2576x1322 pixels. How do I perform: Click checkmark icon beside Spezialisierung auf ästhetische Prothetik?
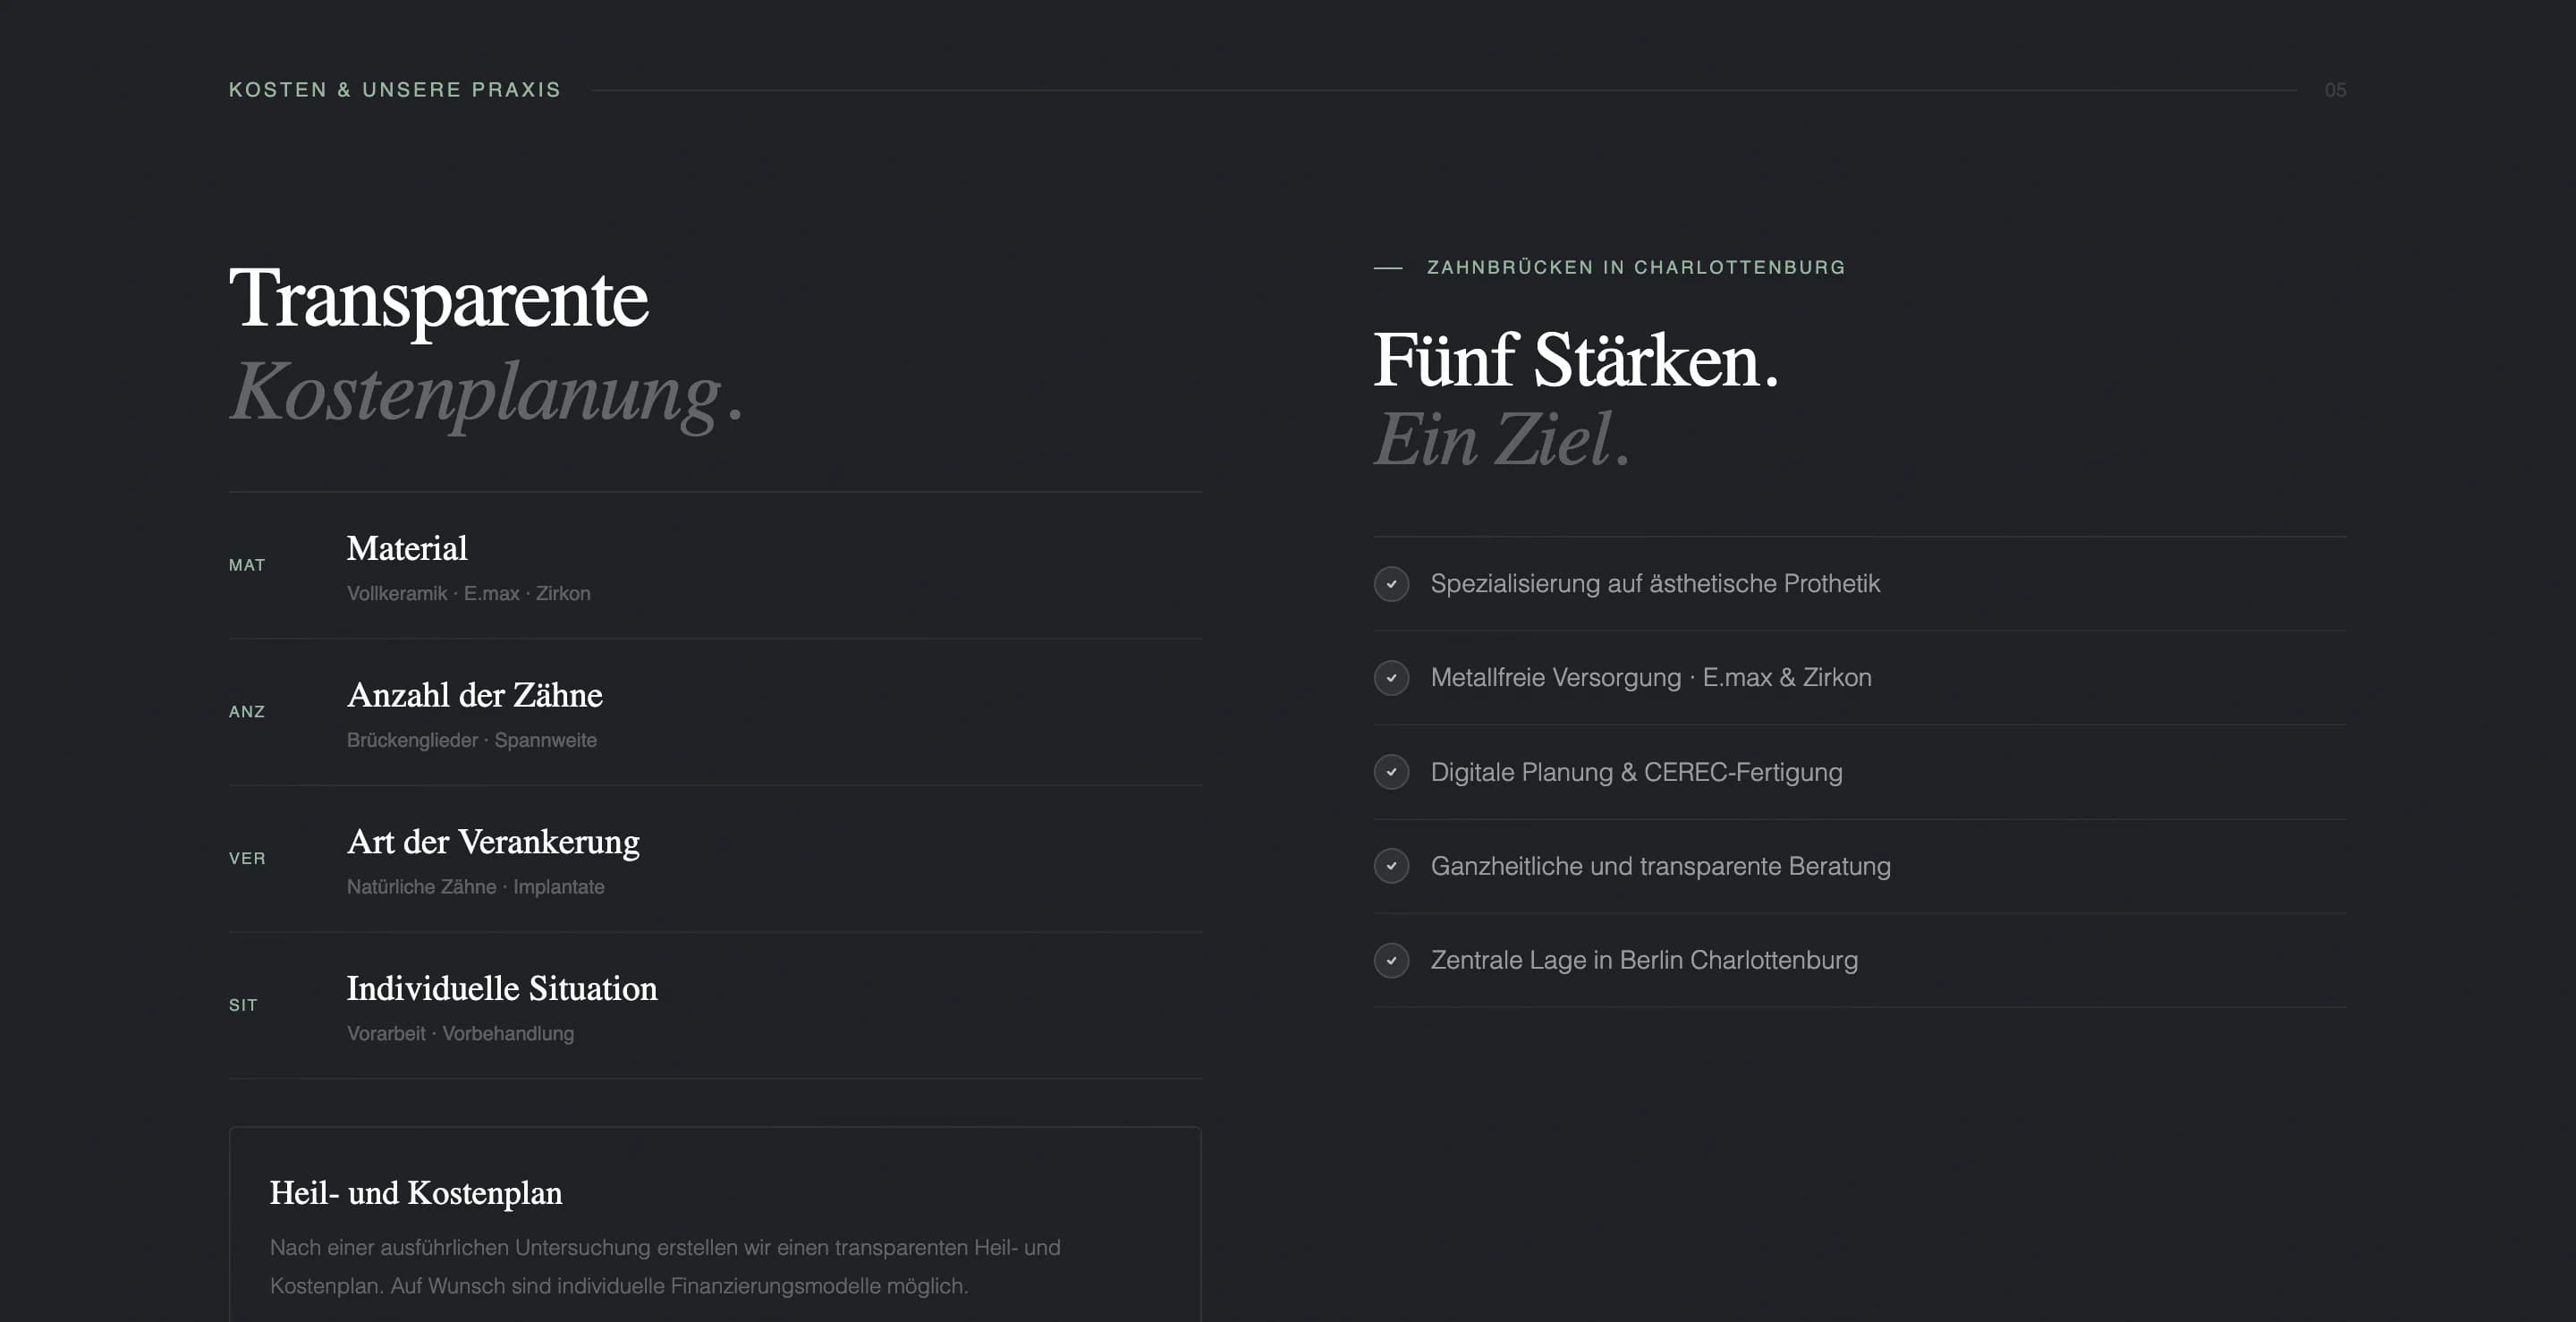[1391, 584]
